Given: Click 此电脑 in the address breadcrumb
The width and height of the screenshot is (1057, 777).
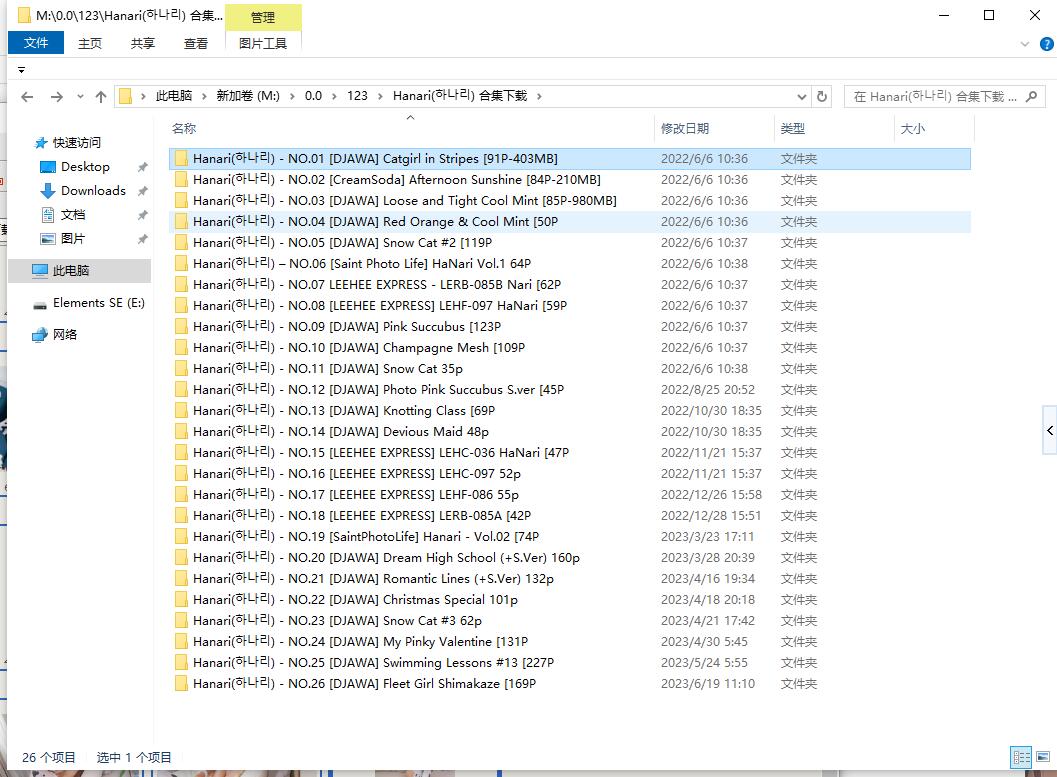Looking at the screenshot, I should (x=174, y=96).
